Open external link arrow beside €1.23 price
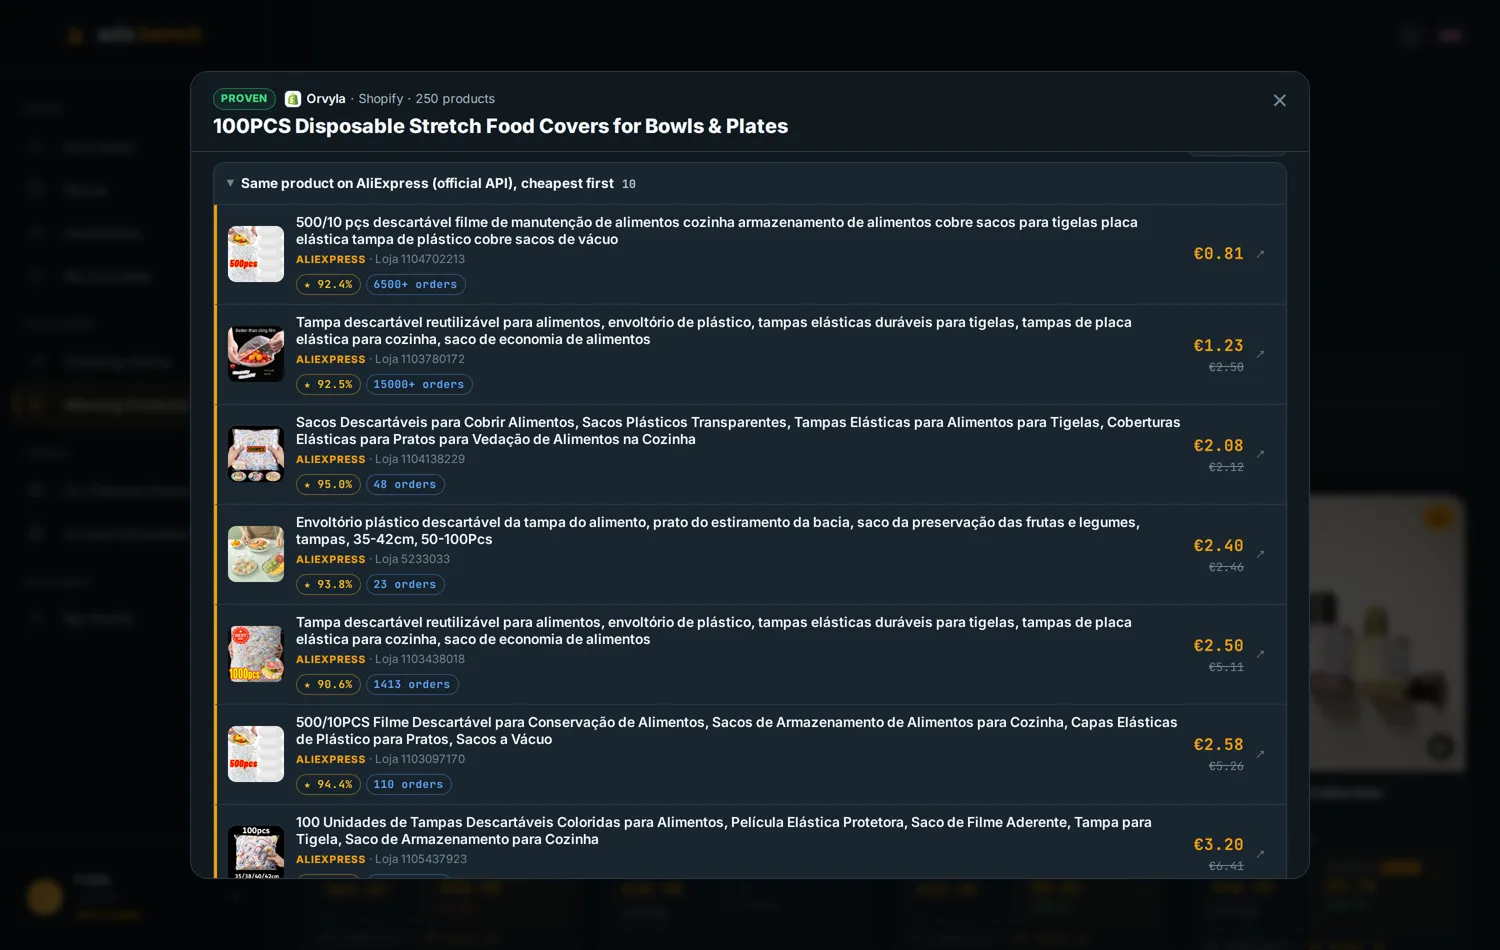This screenshot has width=1500, height=950. pyautogui.click(x=1260, y=354)
